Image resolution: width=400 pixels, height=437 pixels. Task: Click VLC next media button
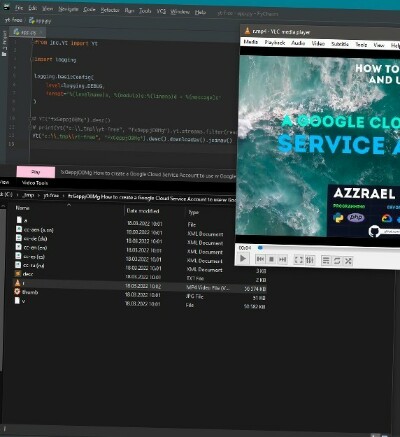click(282, 260)
